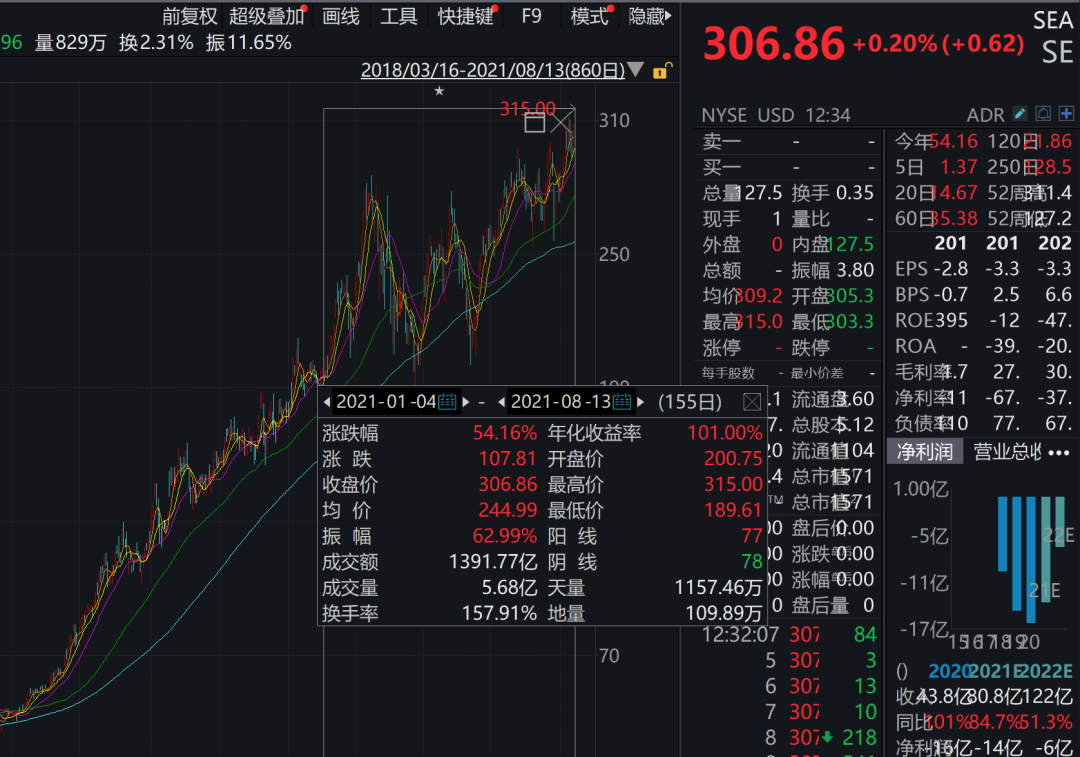Click the X icon on chart selection box
The height and width of the screenshot is (757, 1080).
561,123
